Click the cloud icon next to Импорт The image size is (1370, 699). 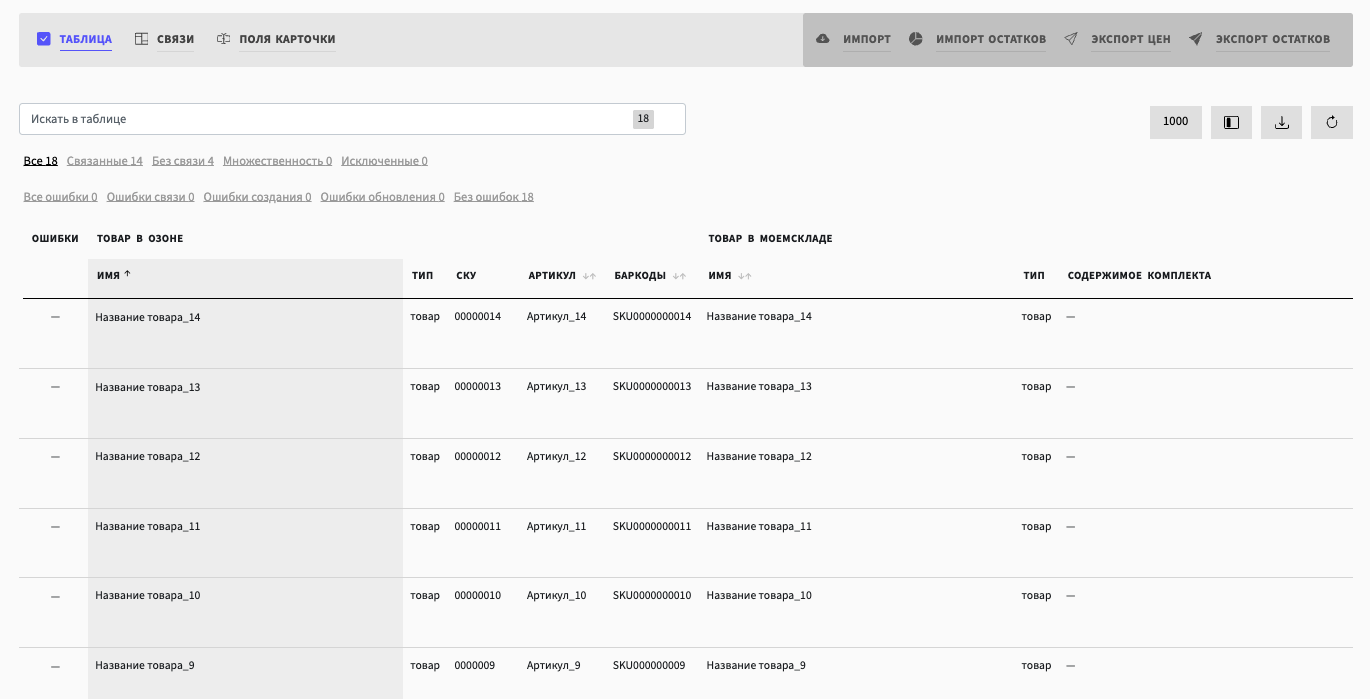tap(823, 39)
